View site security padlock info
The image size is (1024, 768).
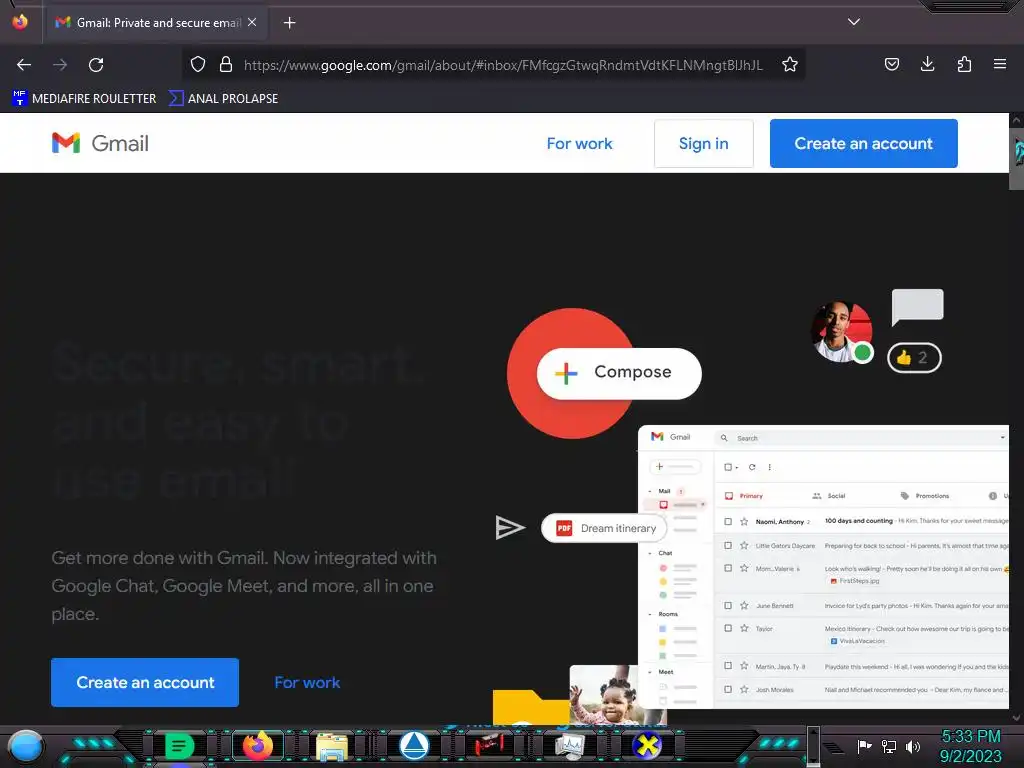(226, 64)
